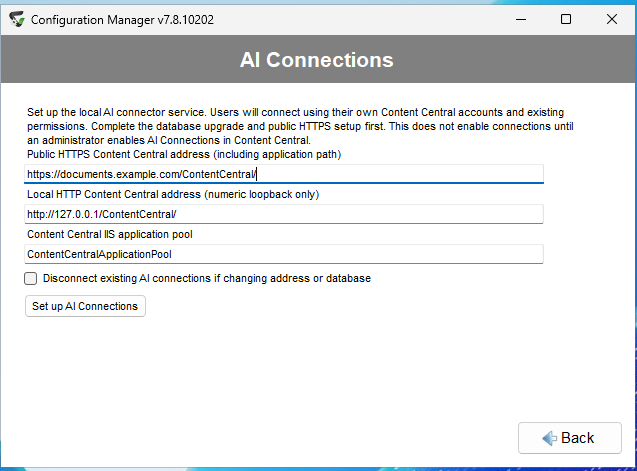Click the Local HTTP Content Central address field
Image resolution: width=637 pixels, height=471 pixels.
click(284, 214)
